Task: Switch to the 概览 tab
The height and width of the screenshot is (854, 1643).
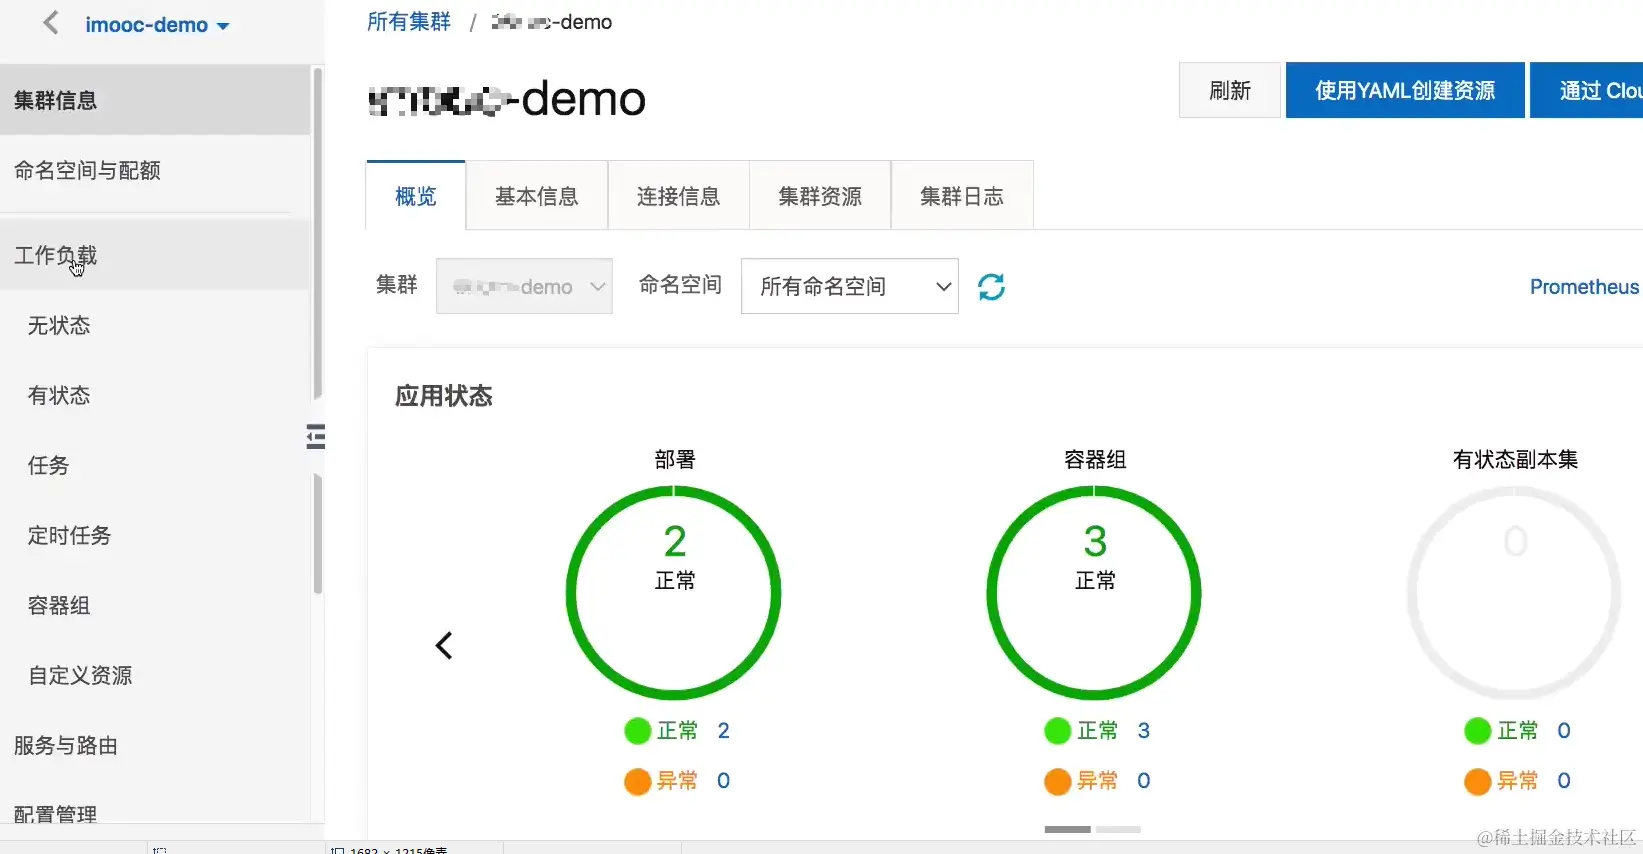Action: click(x=416, y=196)
